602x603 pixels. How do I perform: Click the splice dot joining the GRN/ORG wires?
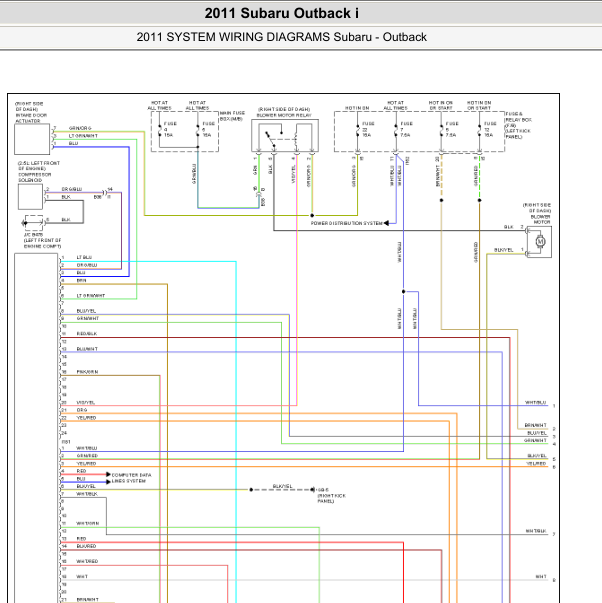point(312,215)
